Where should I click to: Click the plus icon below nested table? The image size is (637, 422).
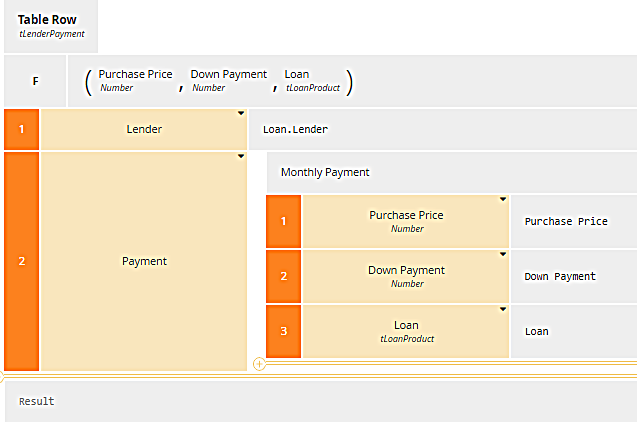click(259, 364)
